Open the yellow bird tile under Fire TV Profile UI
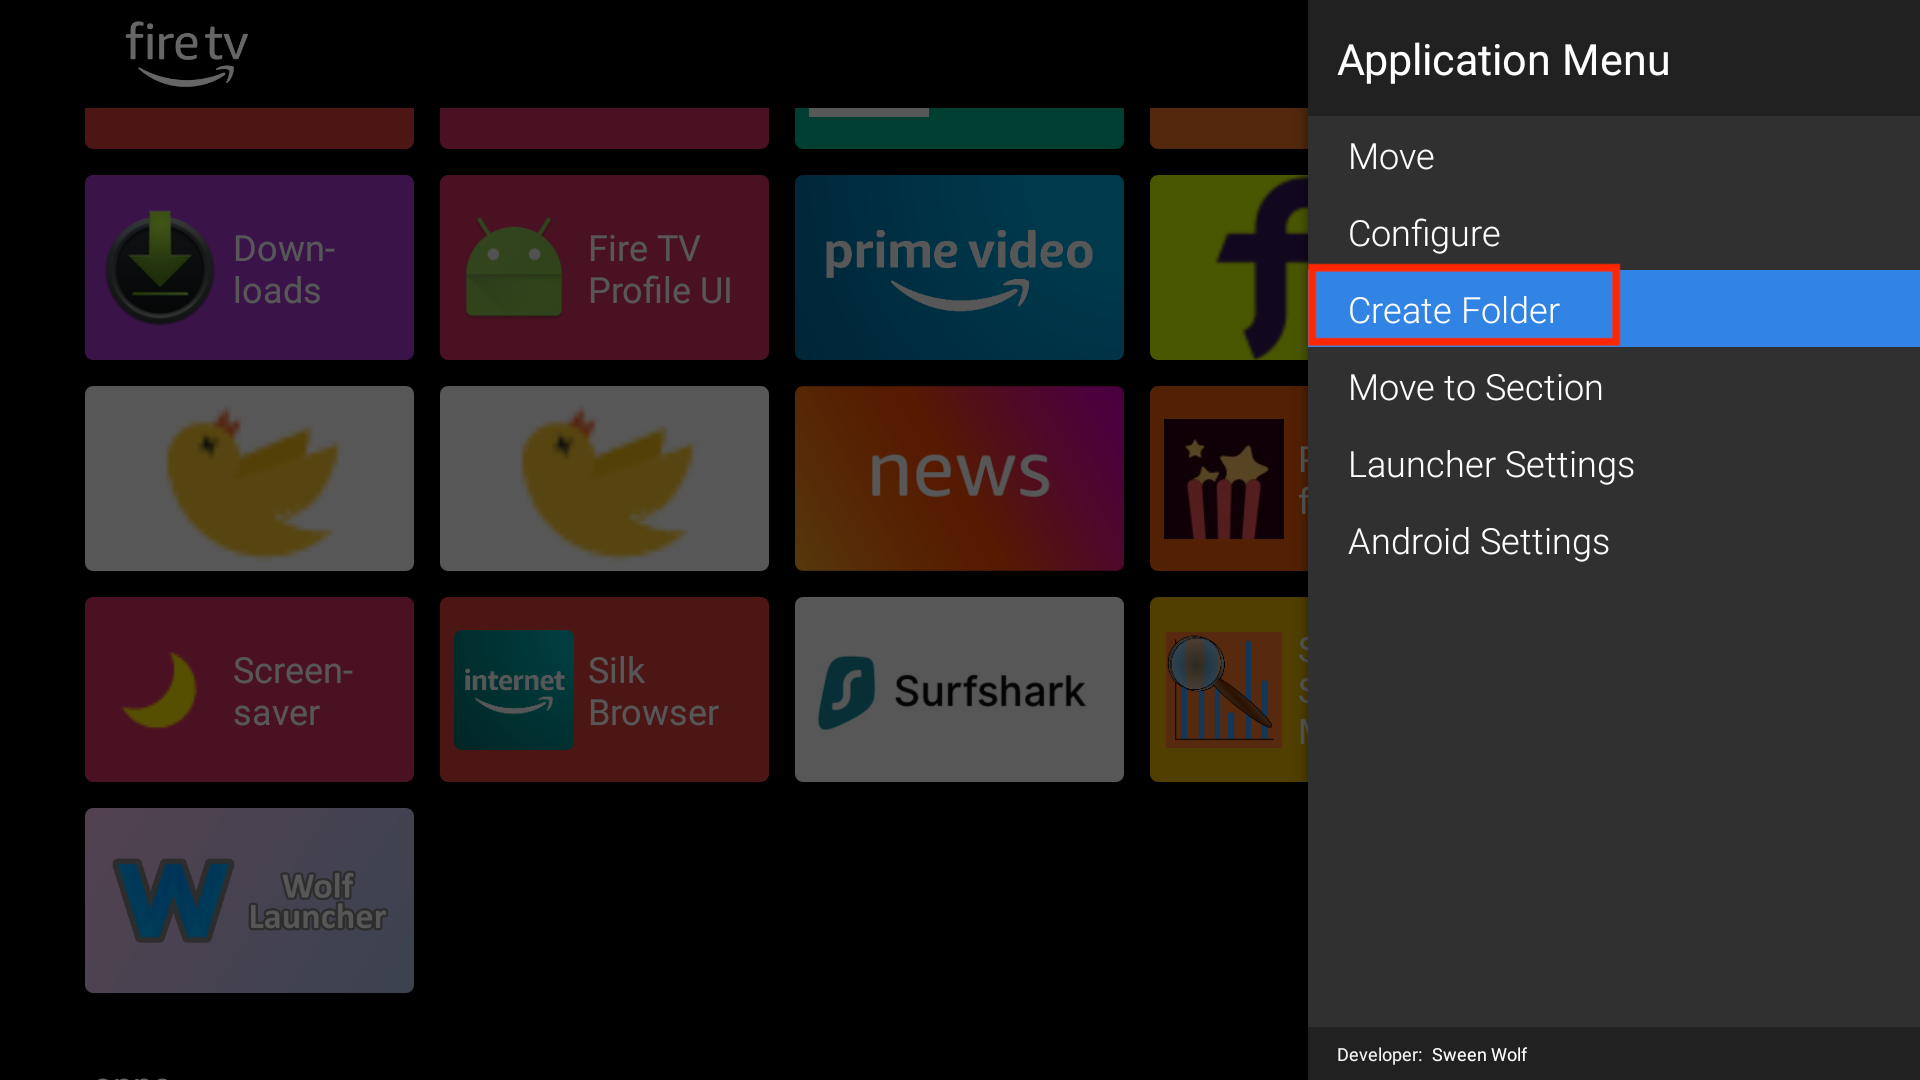The height and width of the screenshot is (1080, 1920). [x=604, y=478]
